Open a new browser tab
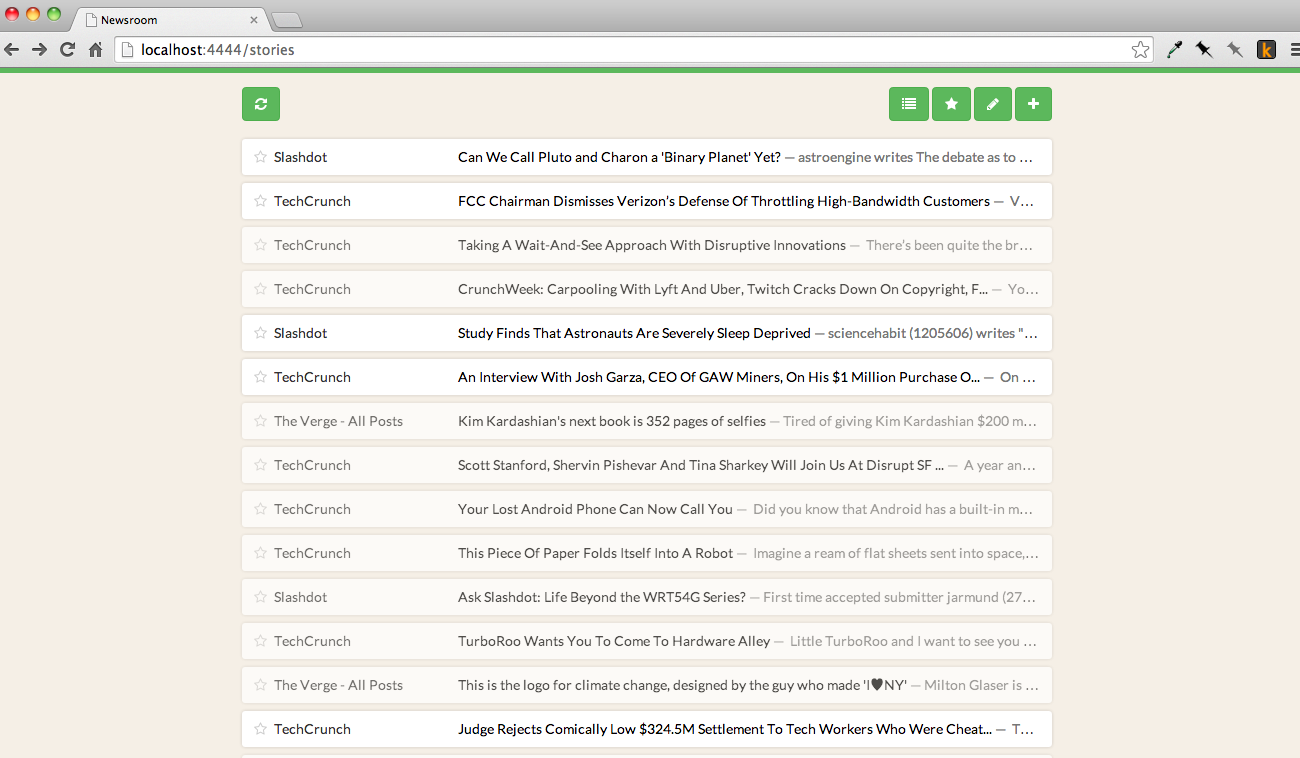 [287, 21]
